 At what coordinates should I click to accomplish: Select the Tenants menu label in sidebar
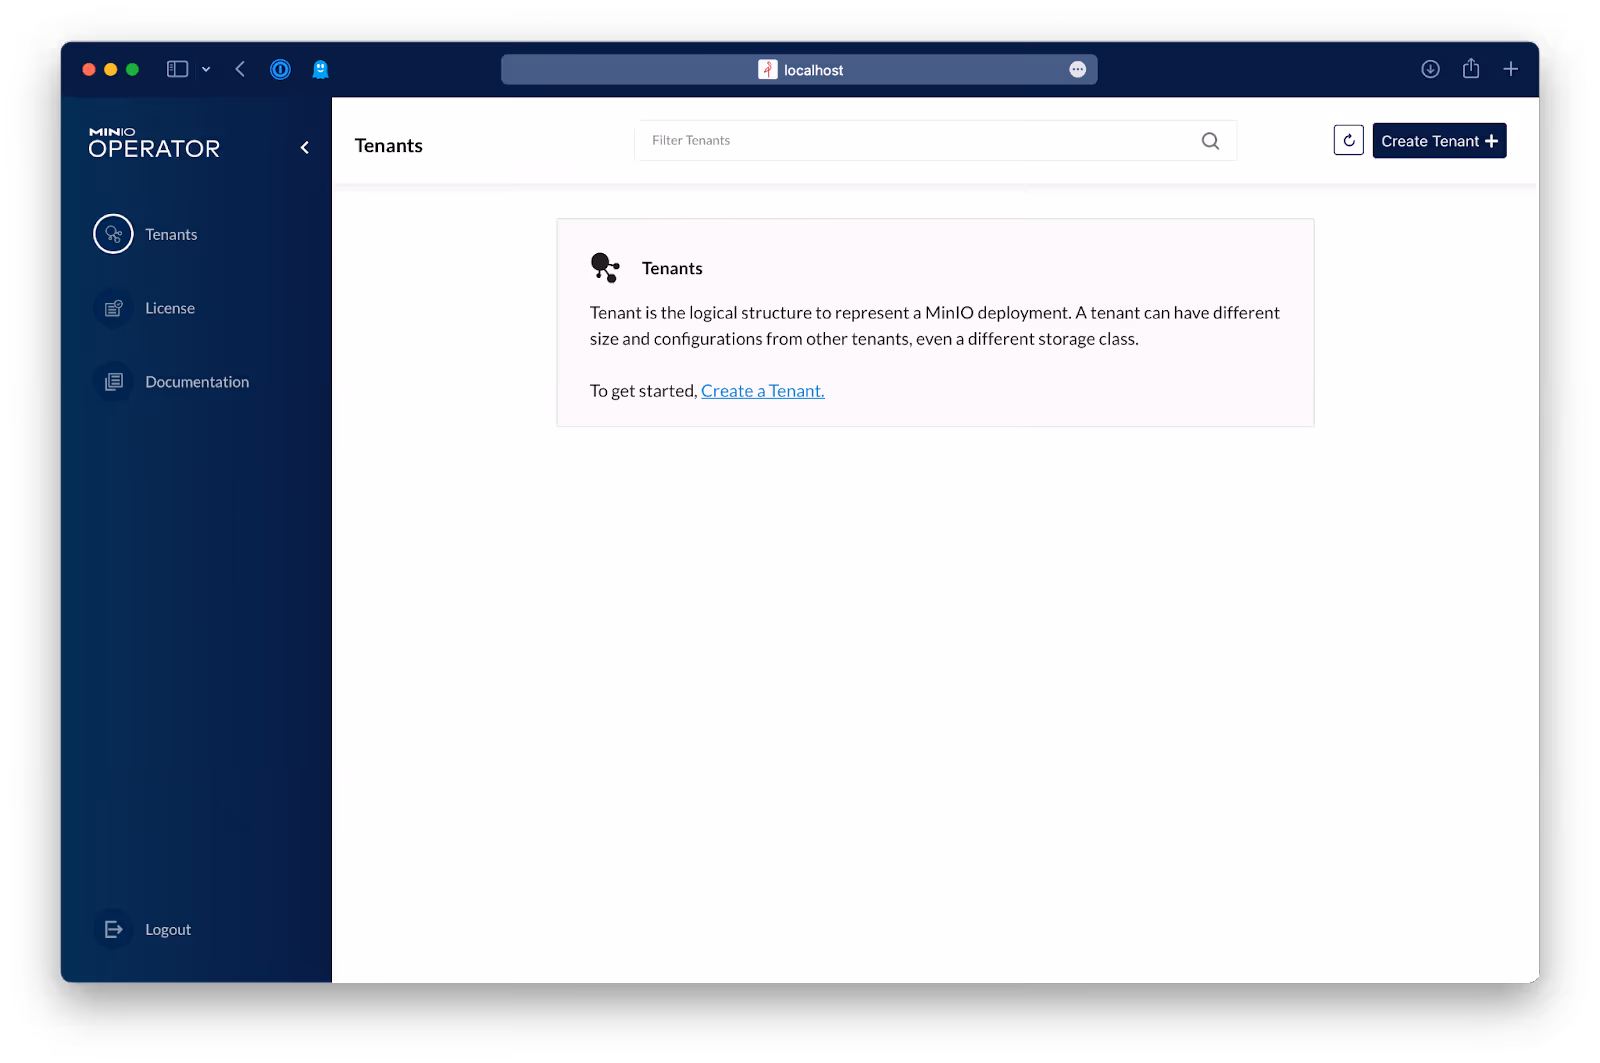(x=171, y=234)
